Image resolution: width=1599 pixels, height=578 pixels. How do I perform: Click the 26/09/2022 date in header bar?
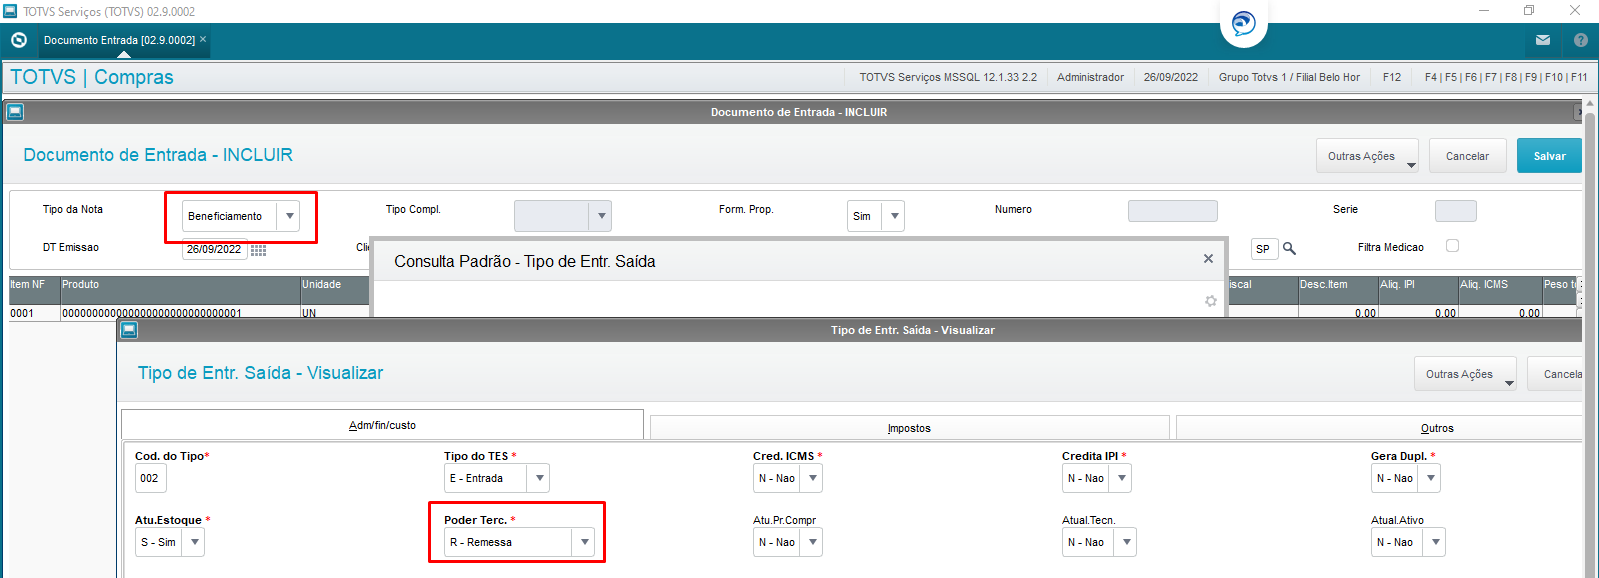pos(1171,77)
